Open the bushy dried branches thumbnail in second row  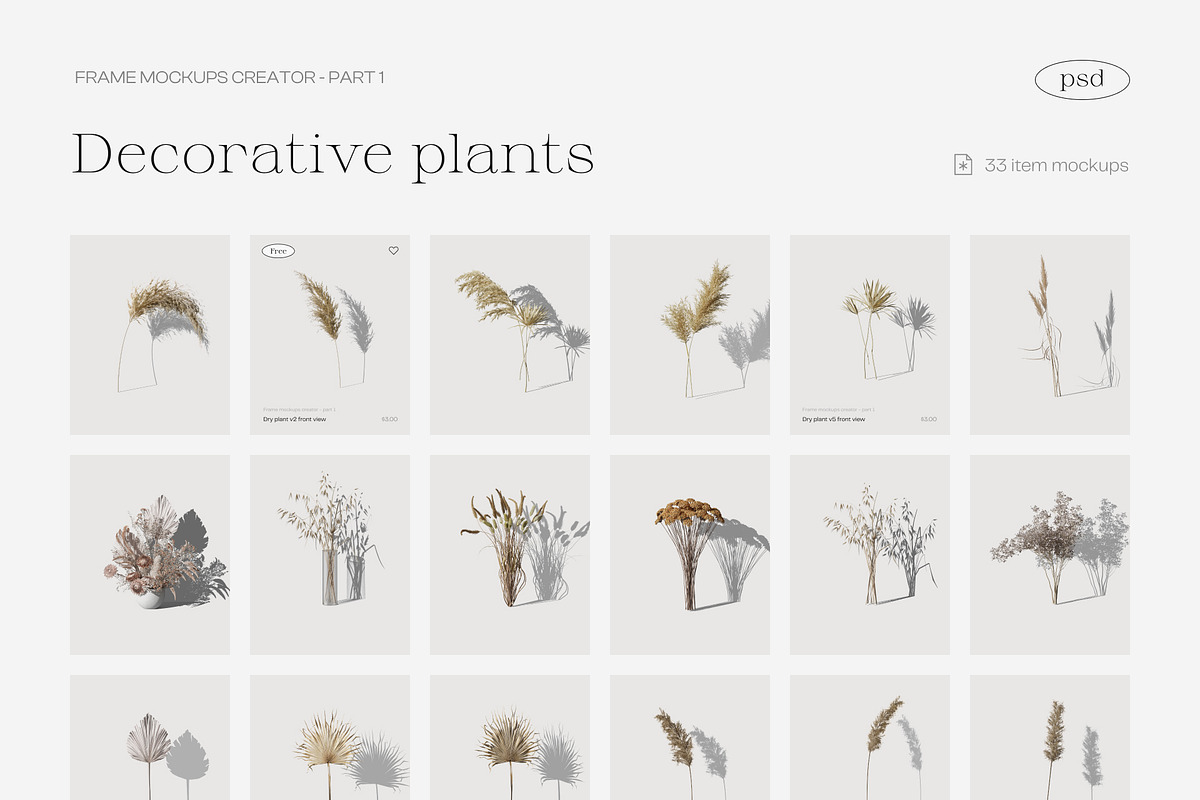[x=1050, y=555]
